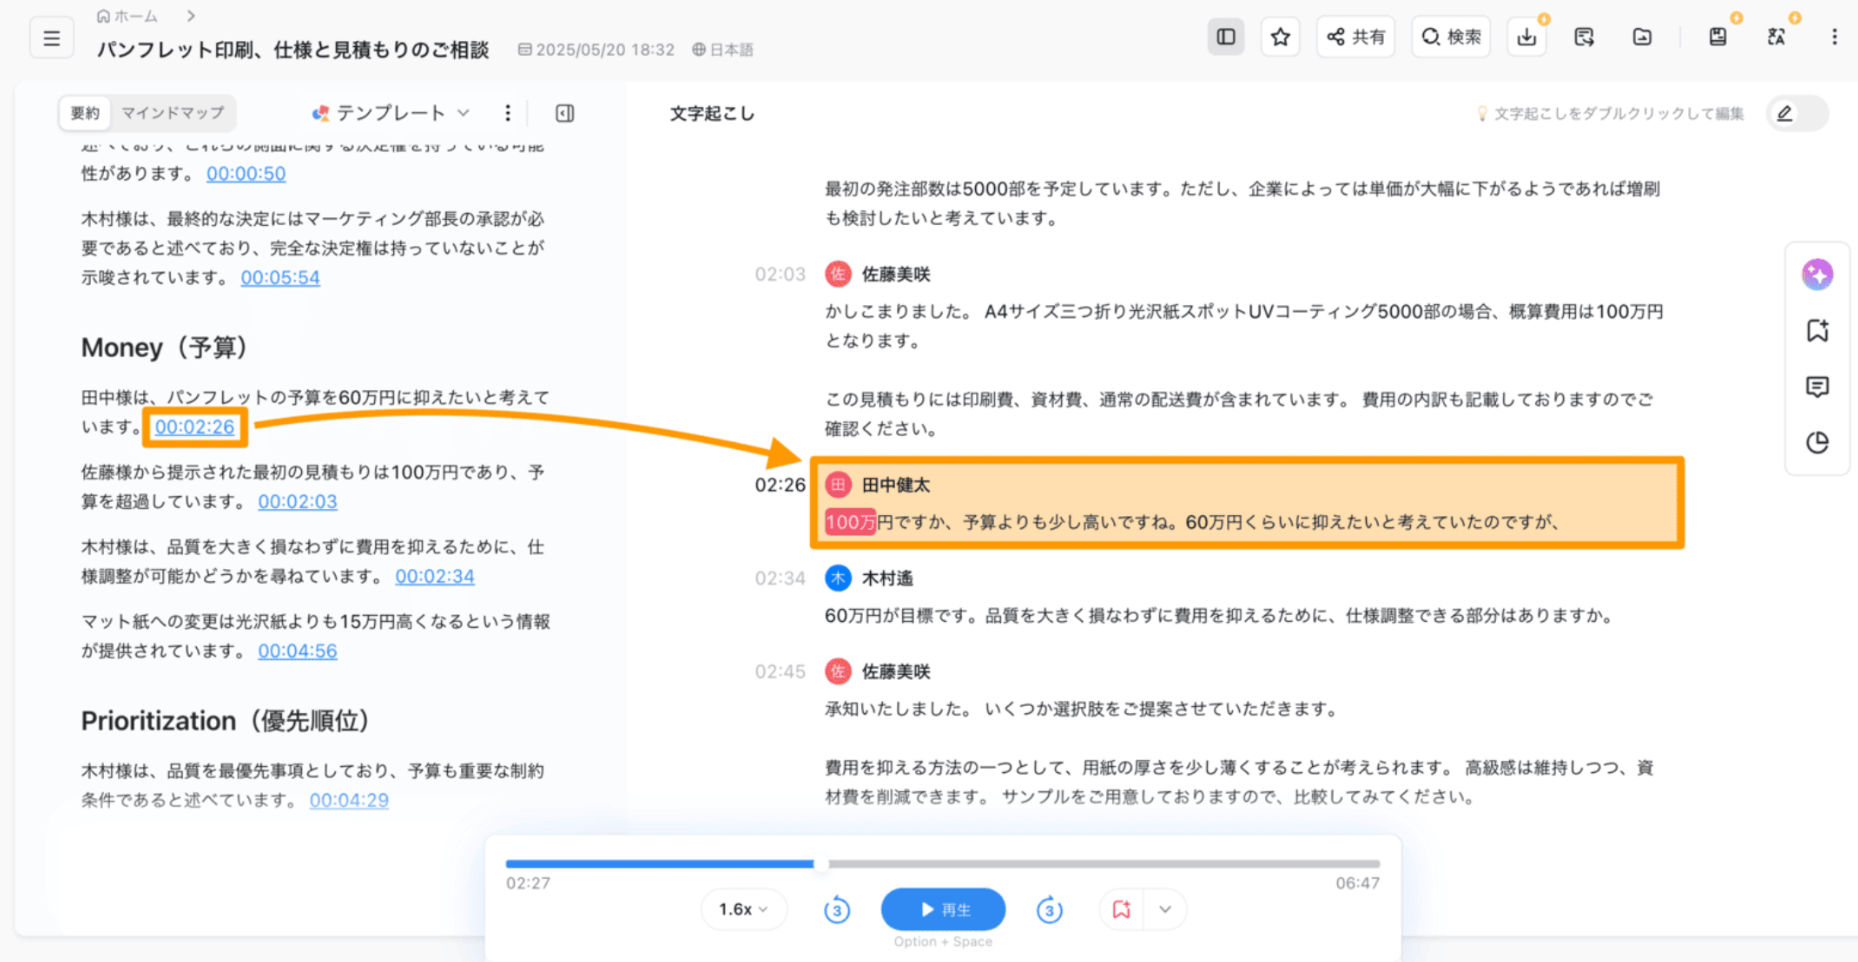Switch to the マインドマップ tab
The image size is (1858, 962).
pyautogui.click(x=172, y=113)
